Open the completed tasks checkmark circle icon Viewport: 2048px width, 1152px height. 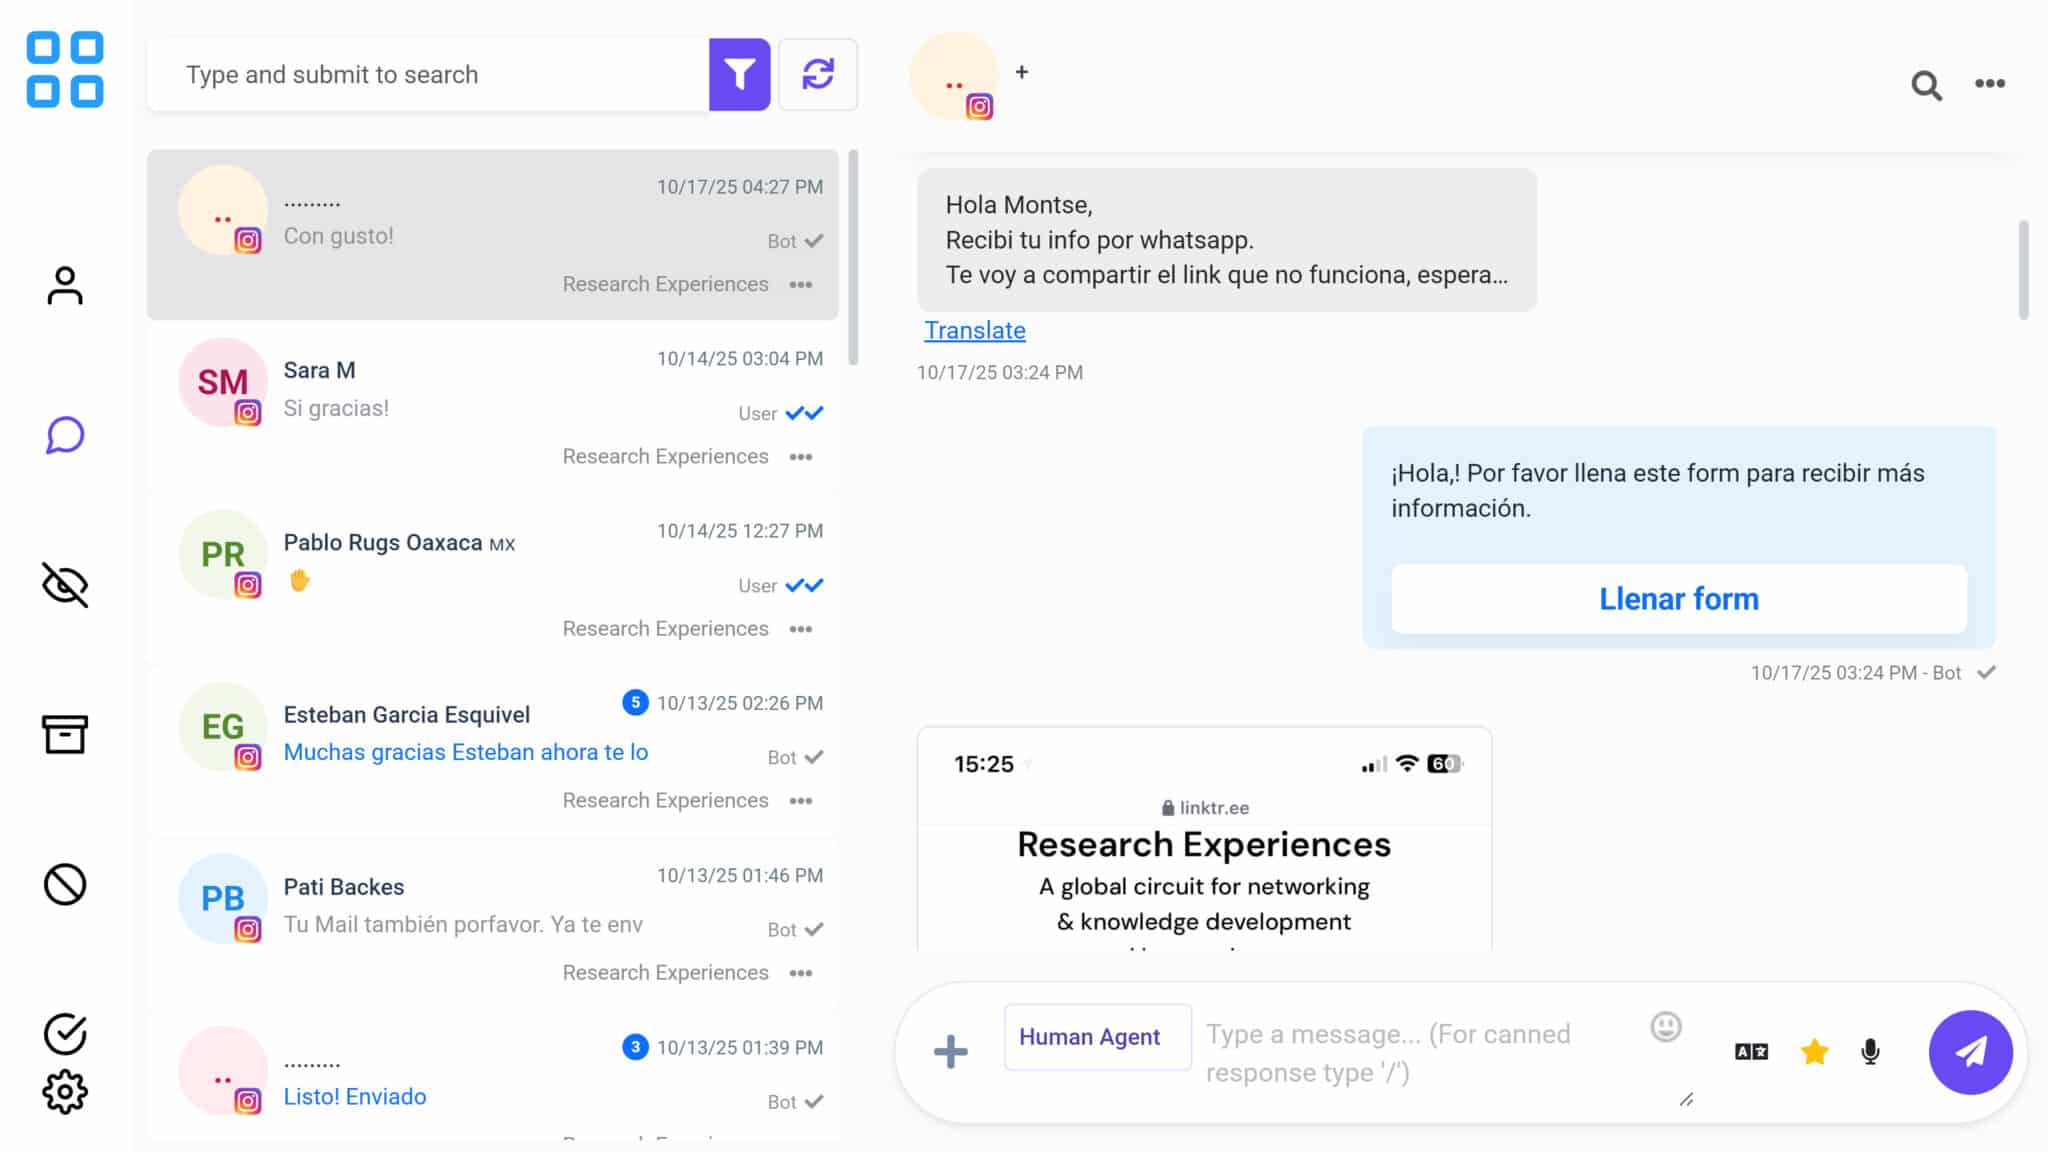(x=65, y=1033)
